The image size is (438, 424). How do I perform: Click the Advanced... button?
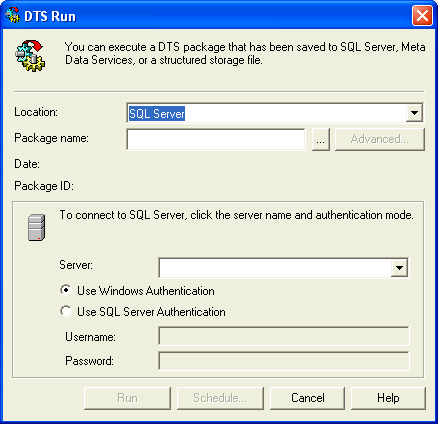(x=380, y=139)
